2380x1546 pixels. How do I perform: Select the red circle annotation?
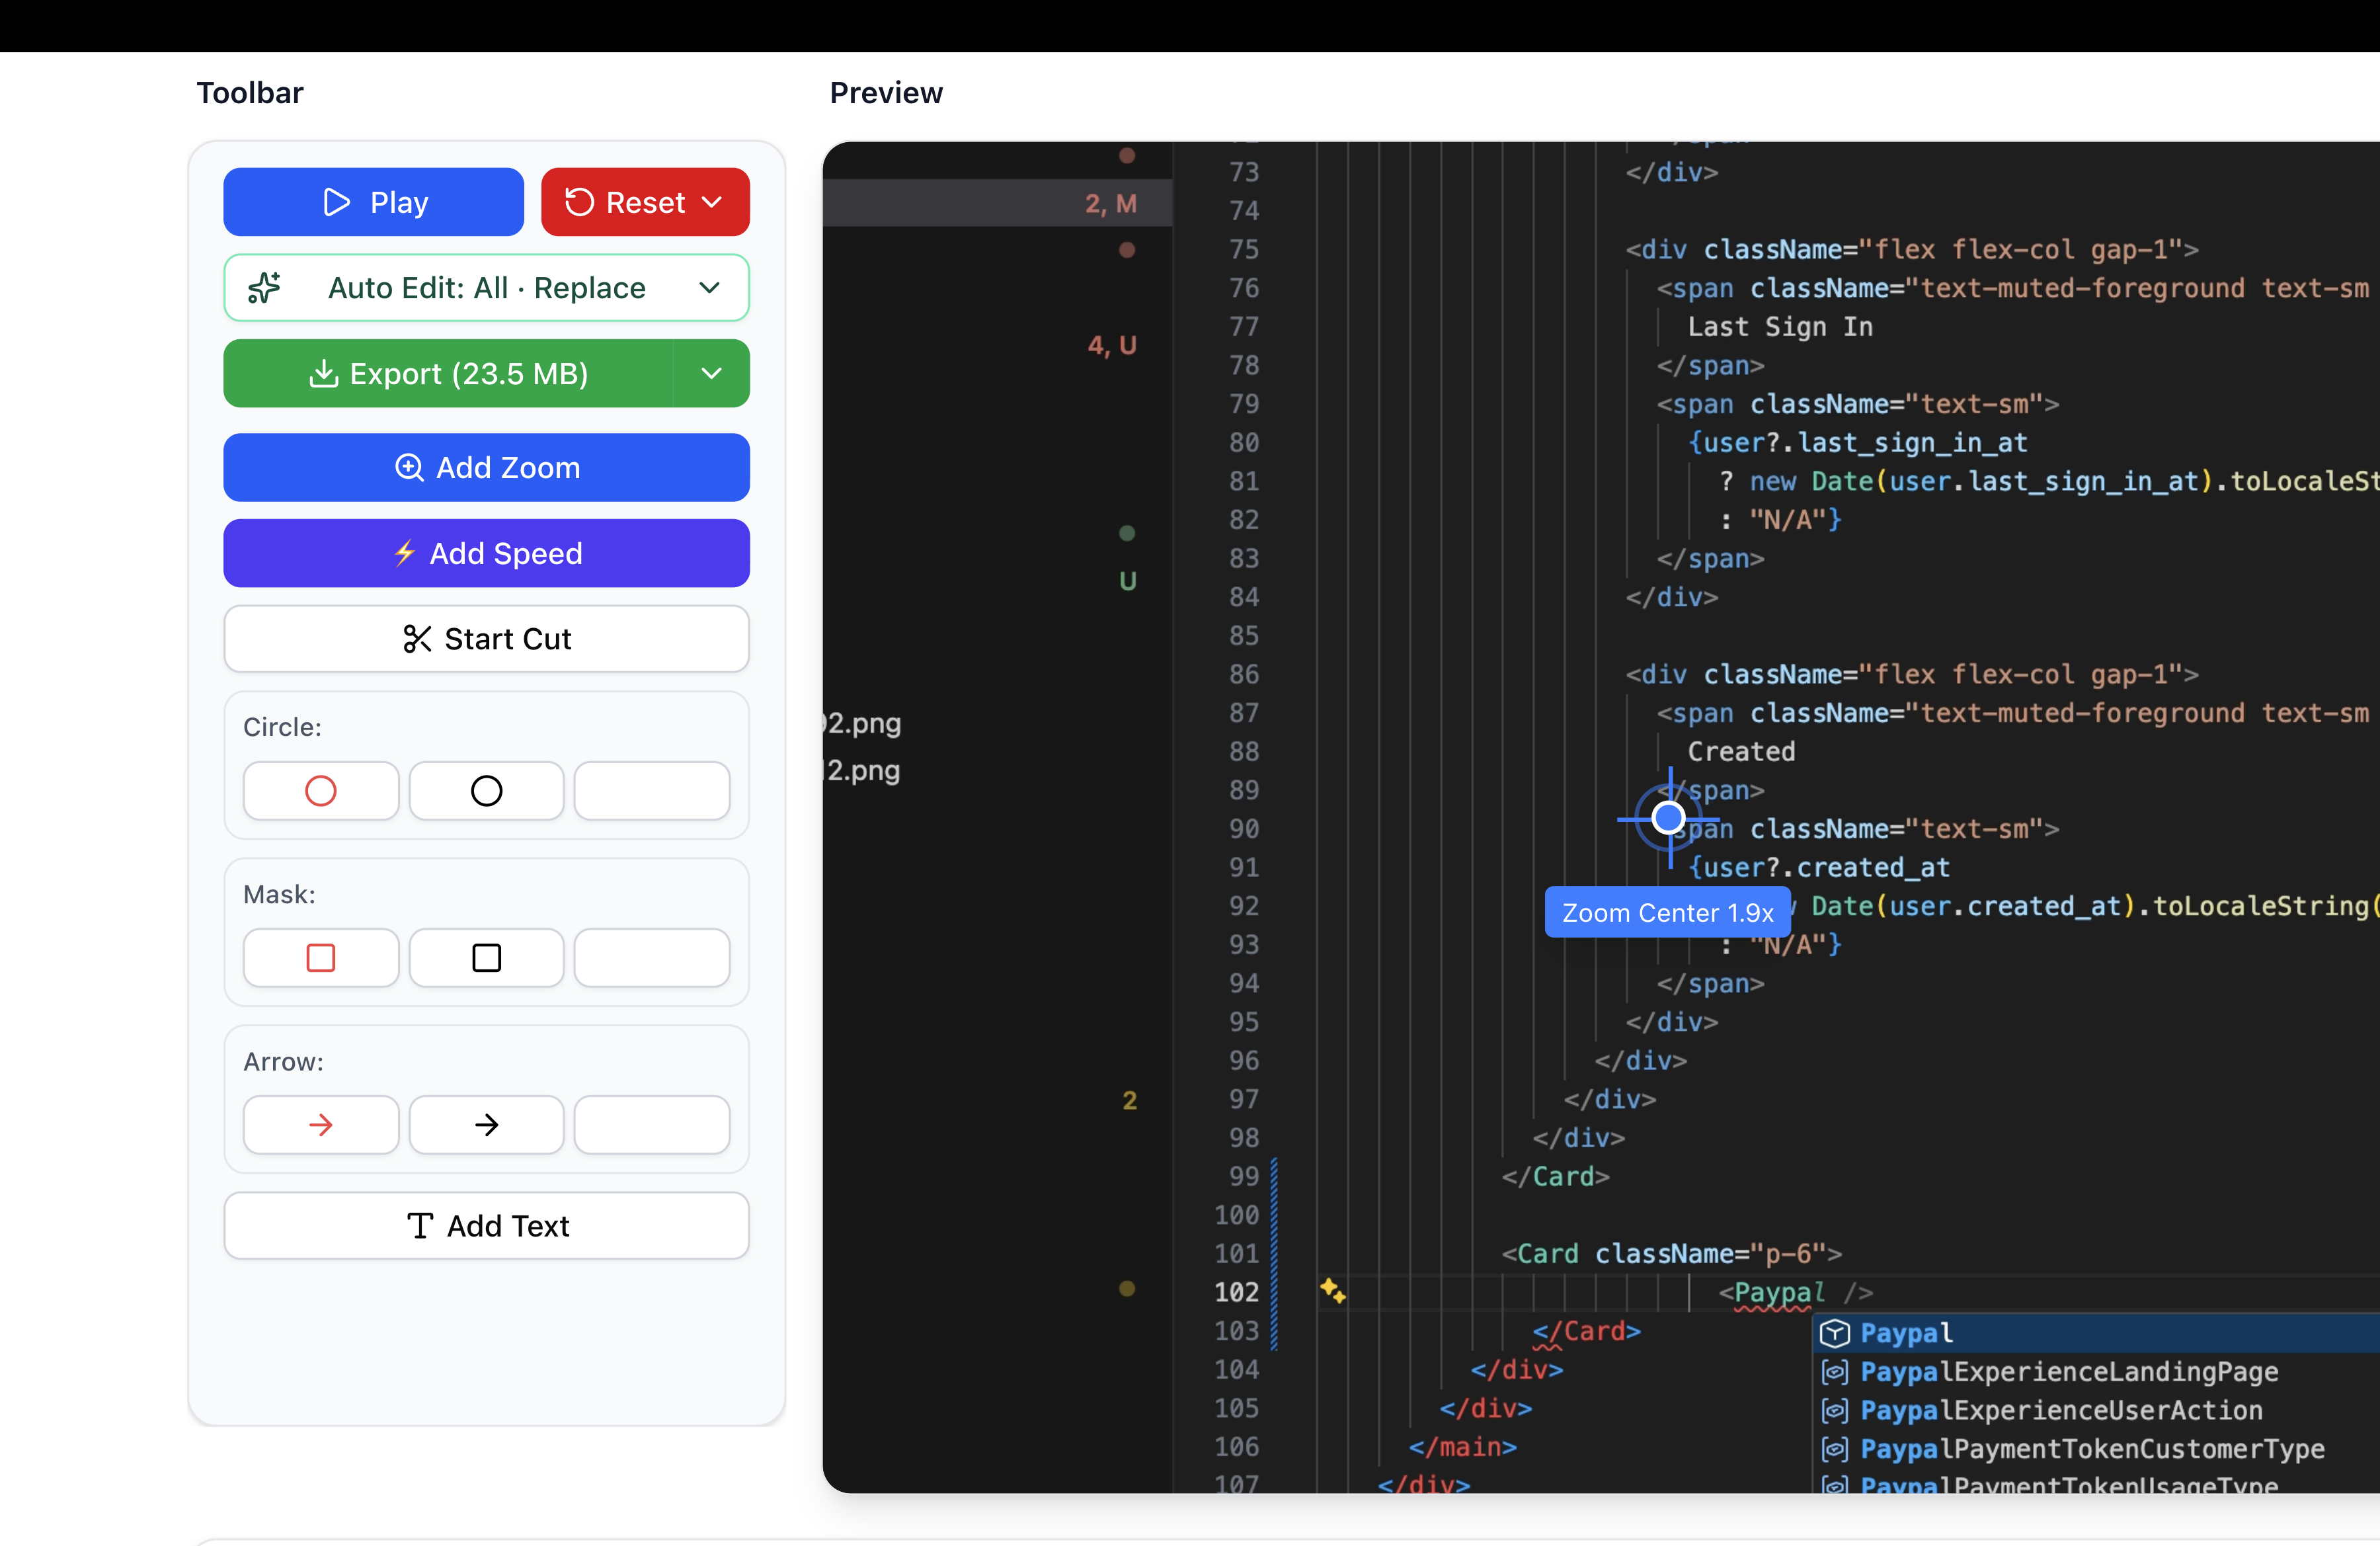(321, 791)
